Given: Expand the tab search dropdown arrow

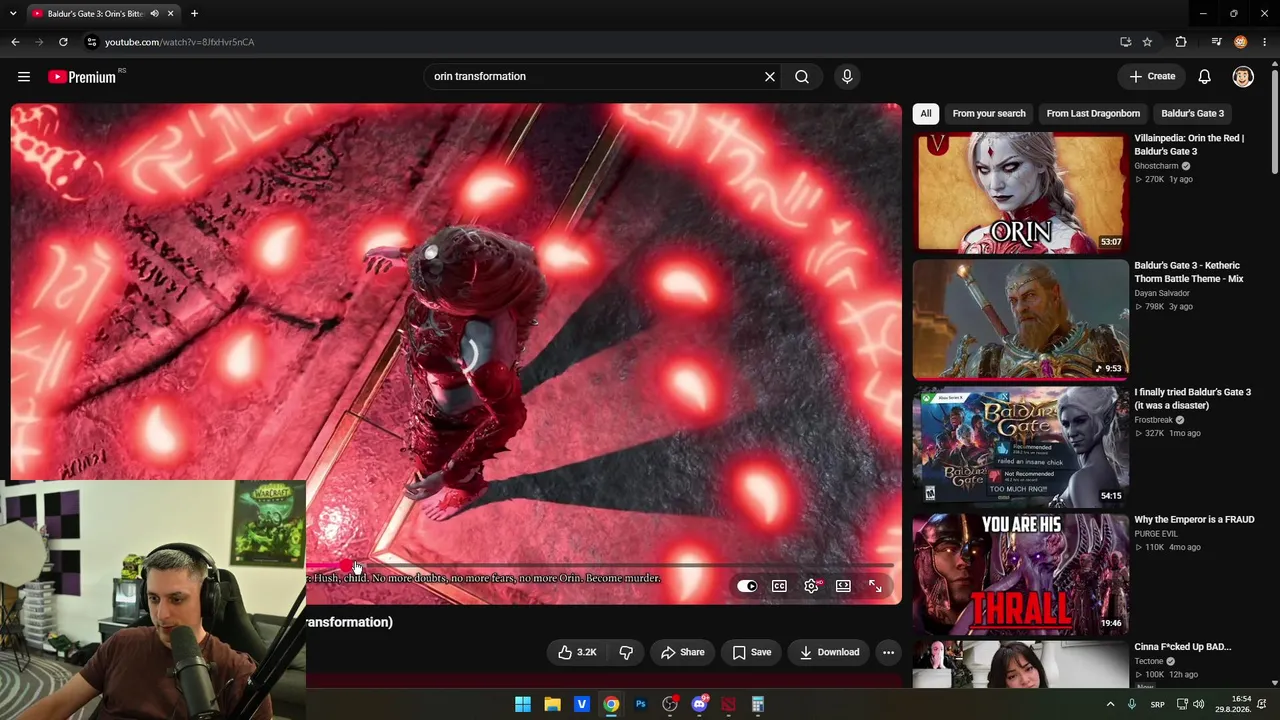Looking at the screenshot, I should click(13, 14).
